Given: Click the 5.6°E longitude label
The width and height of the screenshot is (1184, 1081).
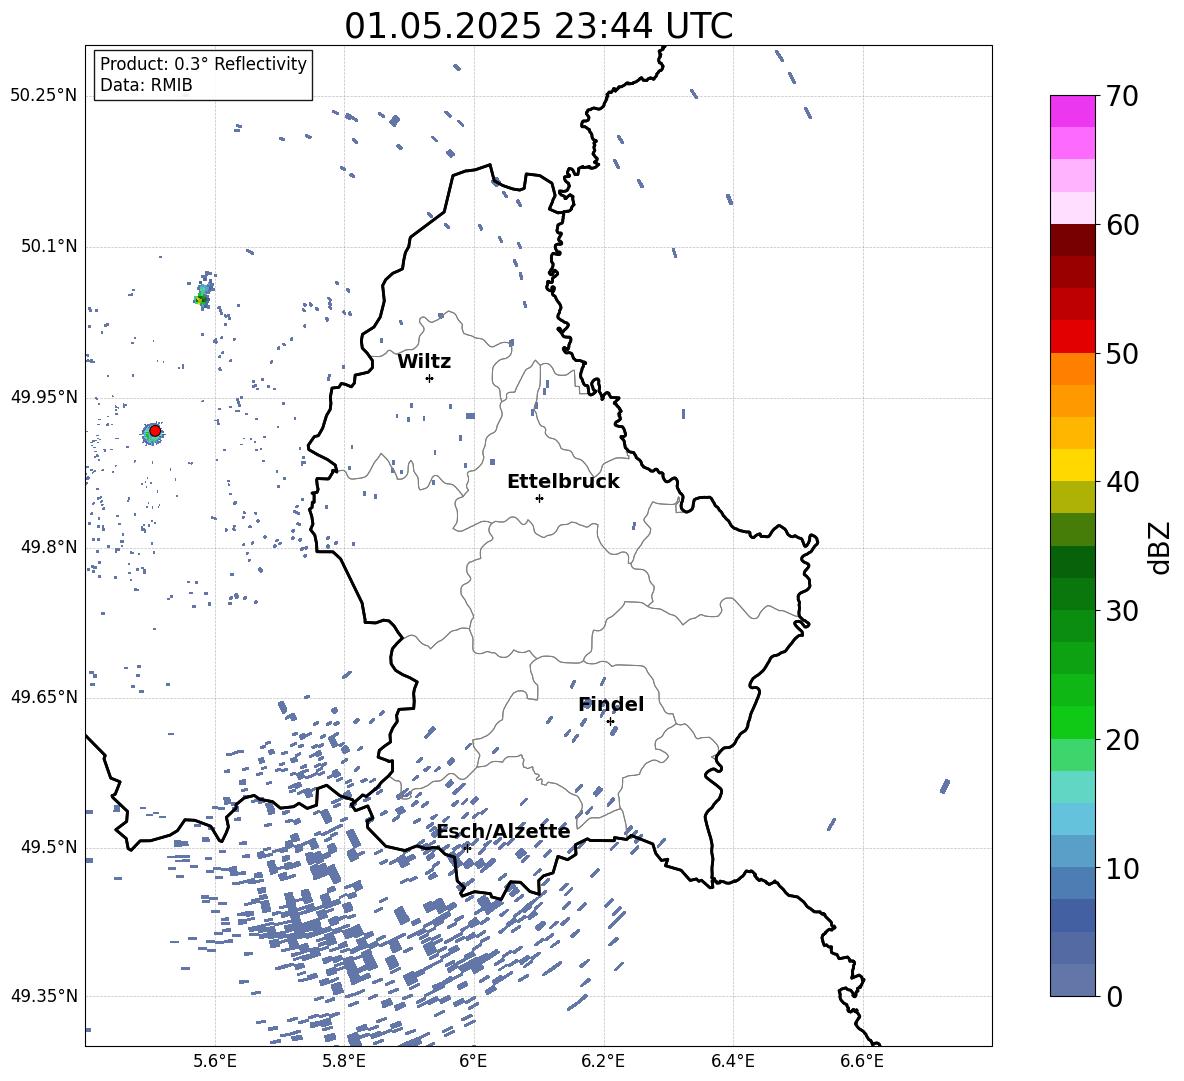Looking at the screenshot, I should click(x=215, y=1061).
